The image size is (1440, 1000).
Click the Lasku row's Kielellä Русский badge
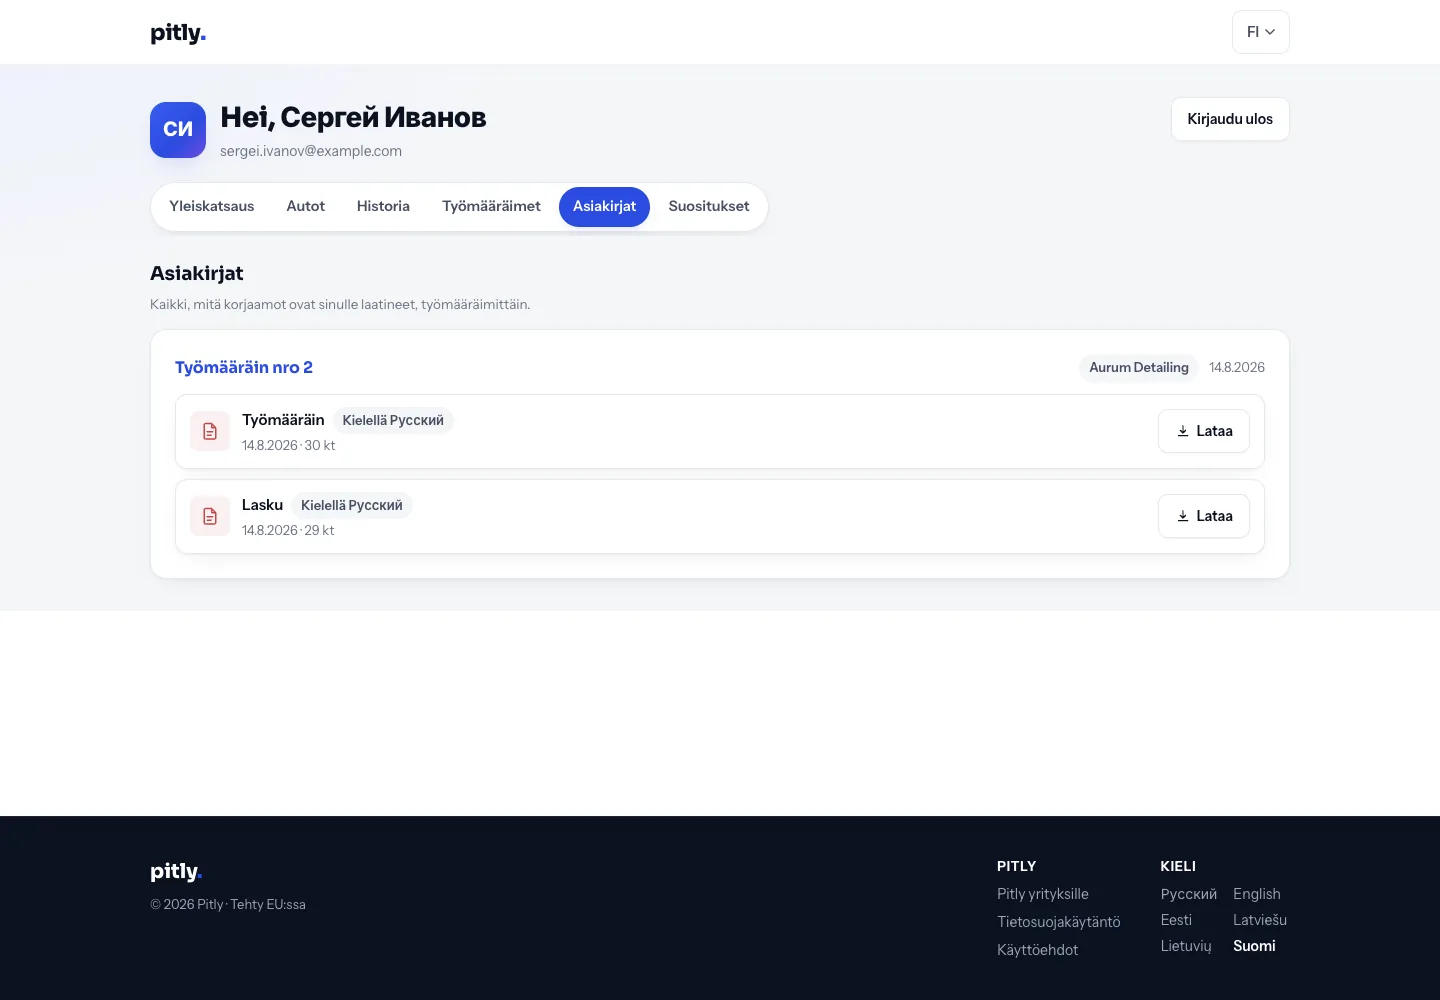[352, 506]
